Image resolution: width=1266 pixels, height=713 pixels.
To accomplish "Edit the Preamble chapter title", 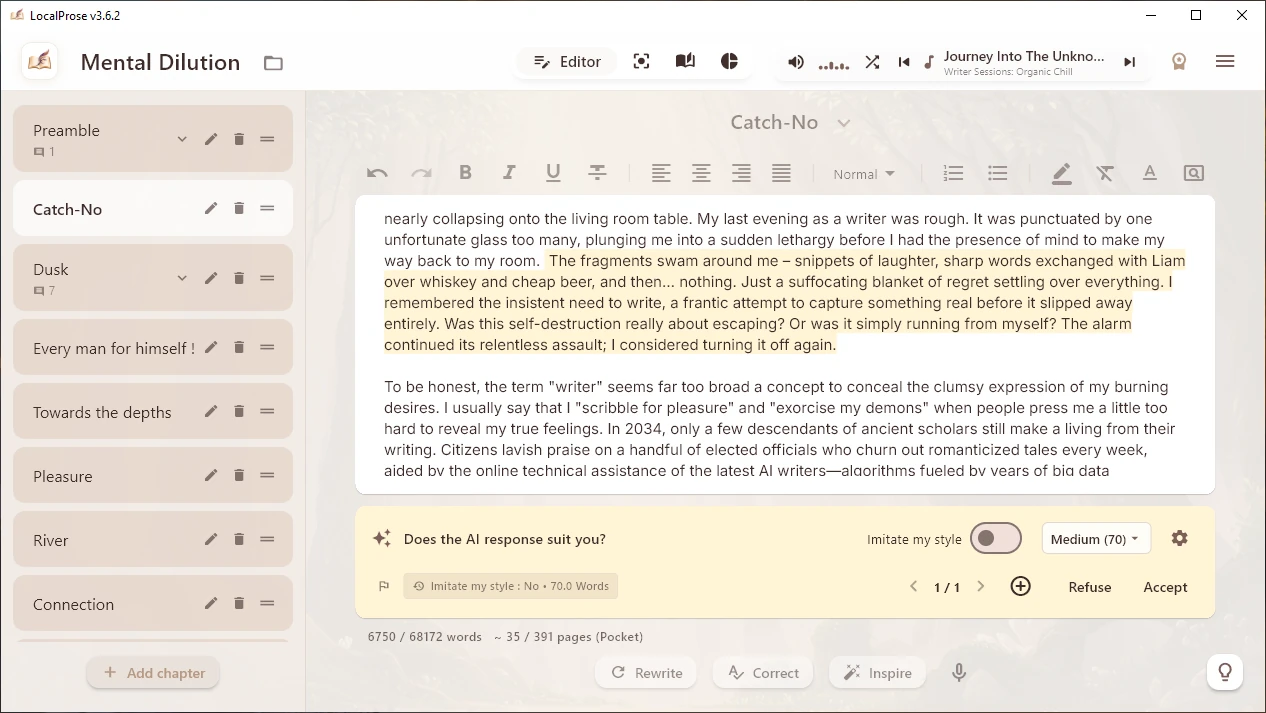I will pos(211,139).
